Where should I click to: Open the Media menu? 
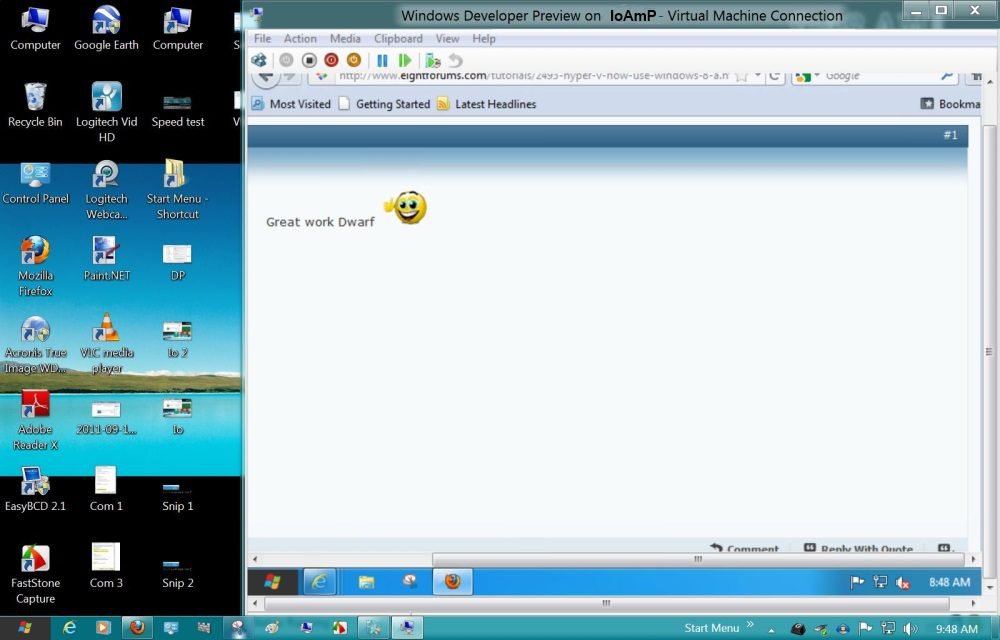coord(345,39)
